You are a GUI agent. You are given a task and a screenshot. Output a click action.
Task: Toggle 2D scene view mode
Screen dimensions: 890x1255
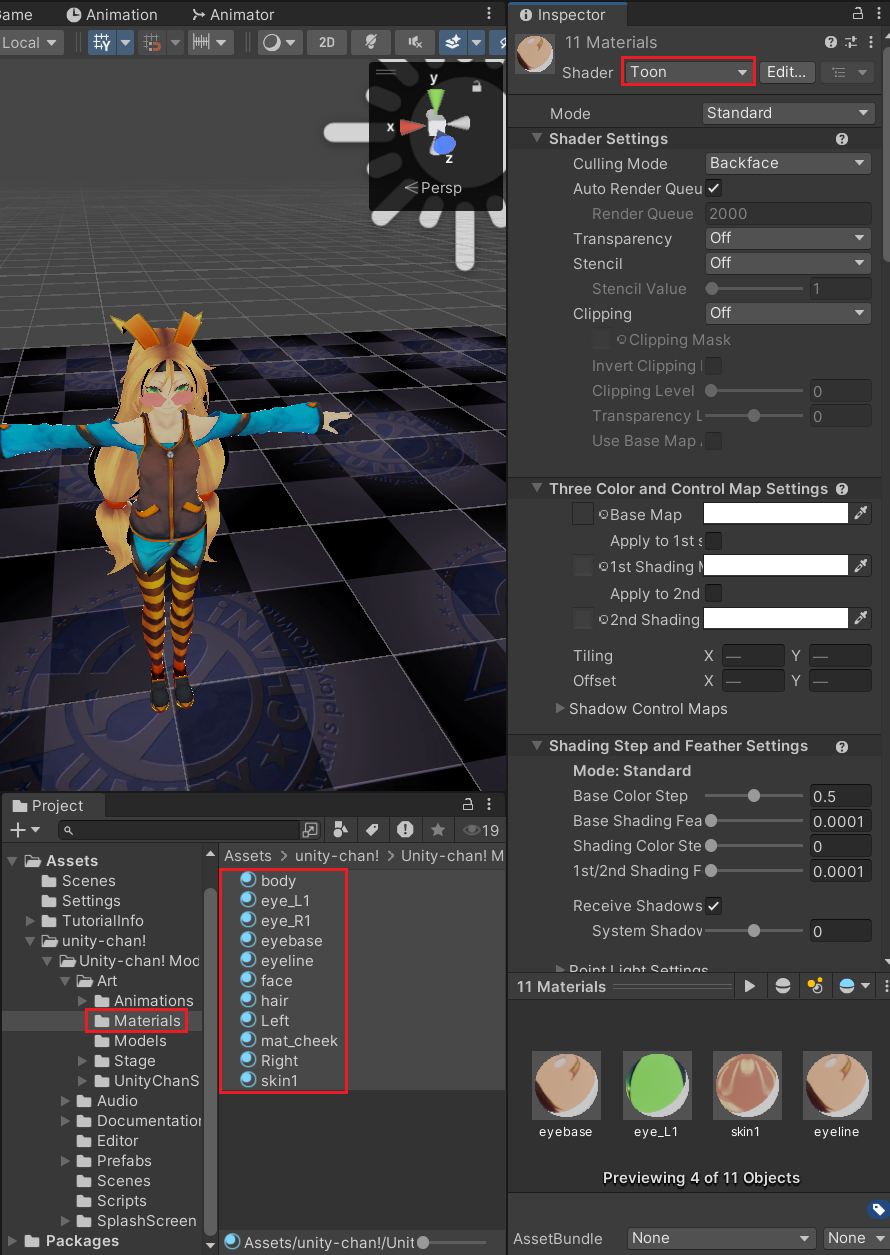tap(326, 43)
